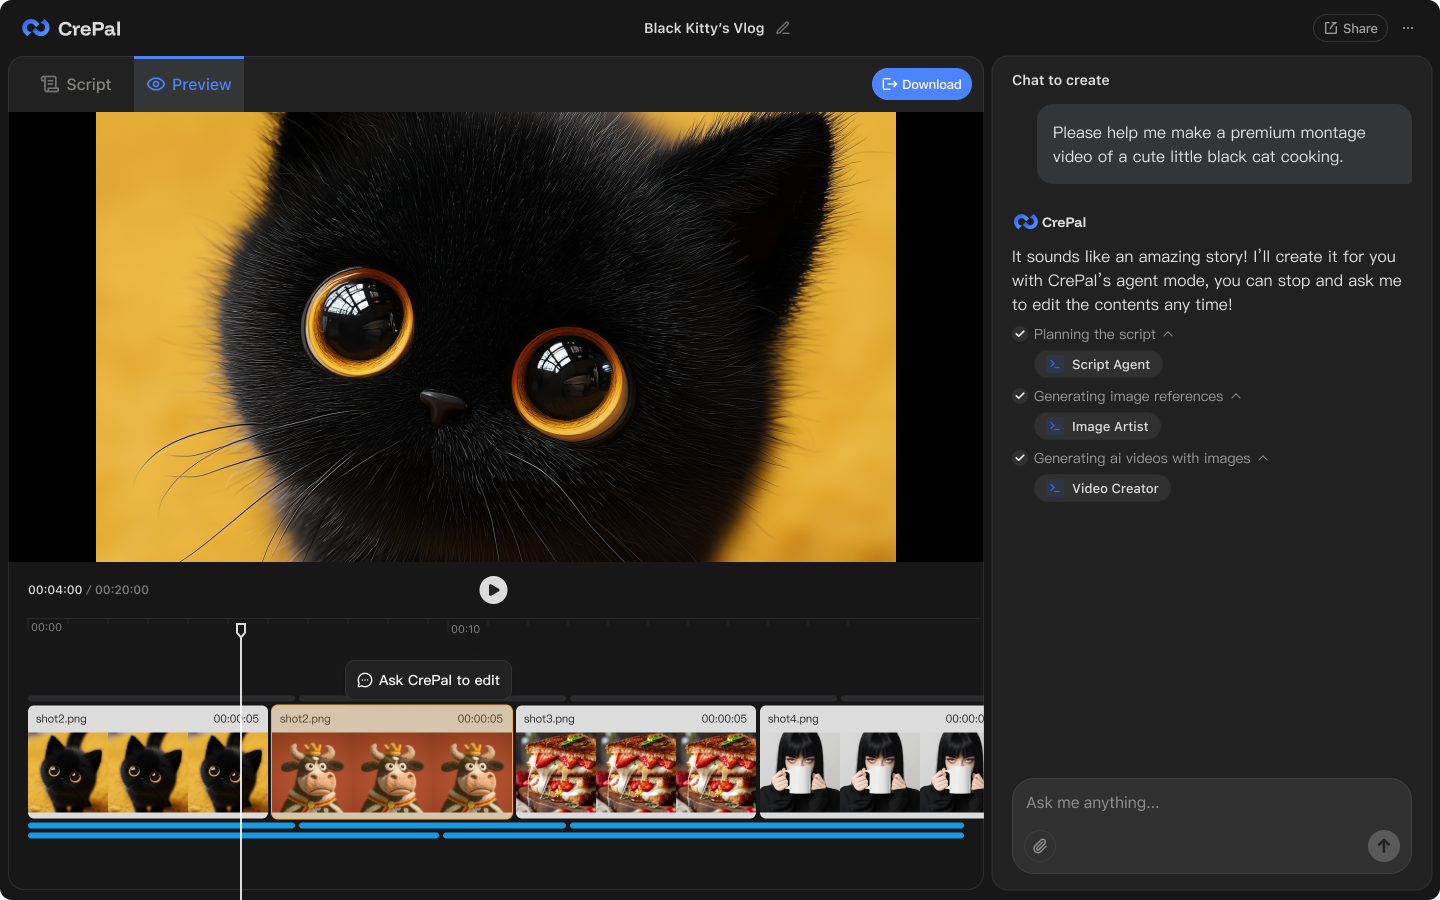Click the paperclip attachment icon
This screenshot has height=900, width=1440.
pyautogui.click(x=1040, y=846)
